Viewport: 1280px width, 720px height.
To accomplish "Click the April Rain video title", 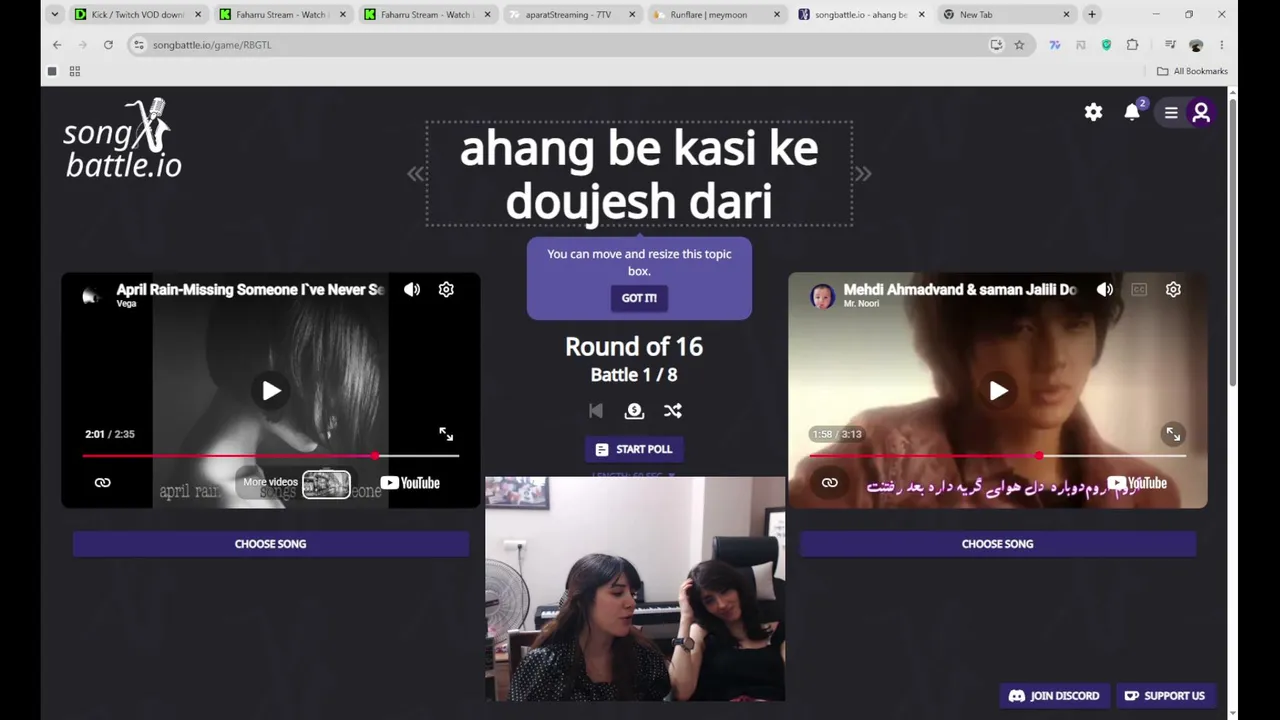I will click(x=250, y=290).
